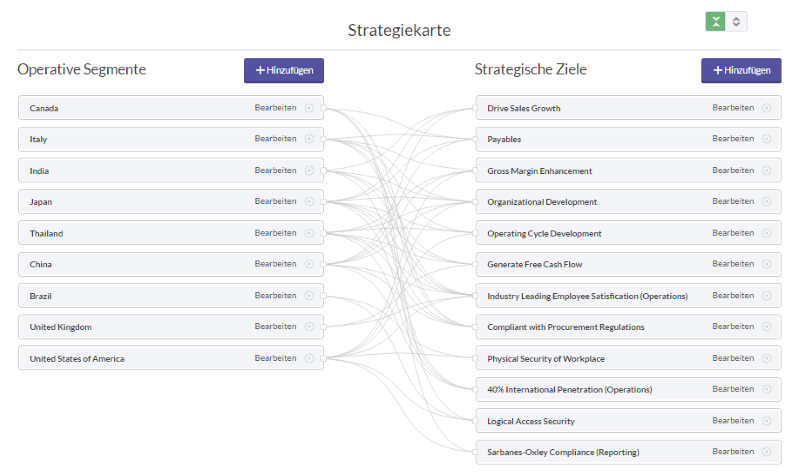
Task: Click the arrow icon beside Italy's Bearbeiten
Action: pyautogui.click(x=309, y=139)
